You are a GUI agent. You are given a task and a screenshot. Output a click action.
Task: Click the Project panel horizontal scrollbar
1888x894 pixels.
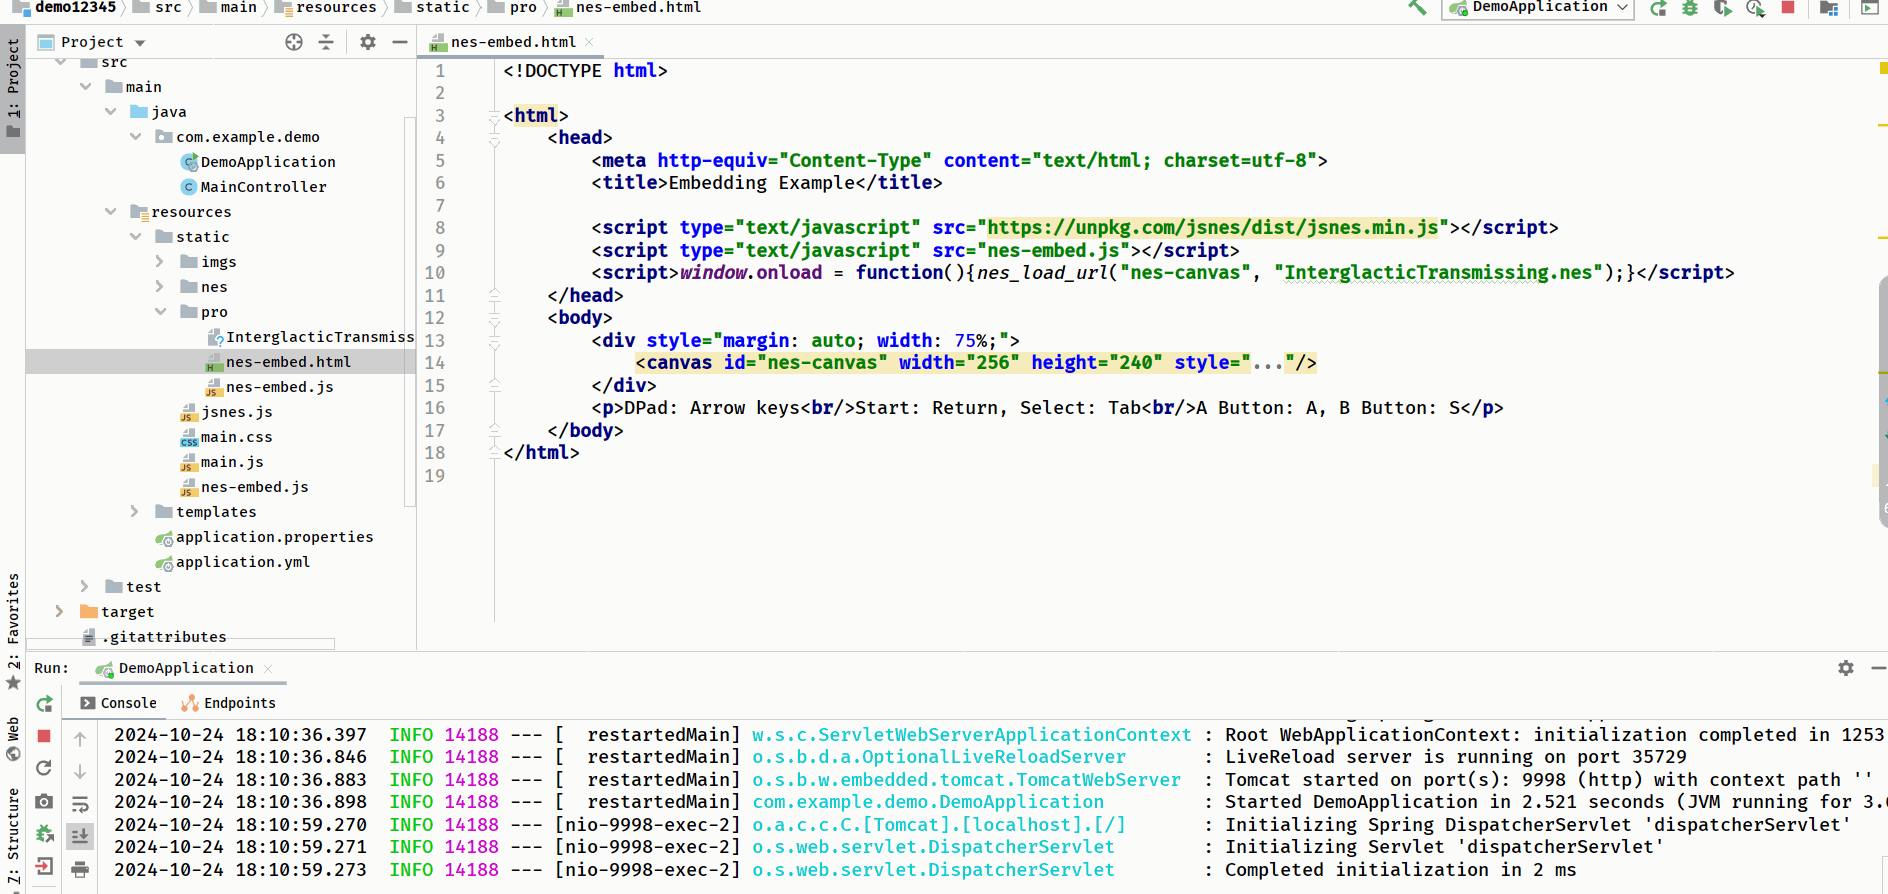point(180,644)
